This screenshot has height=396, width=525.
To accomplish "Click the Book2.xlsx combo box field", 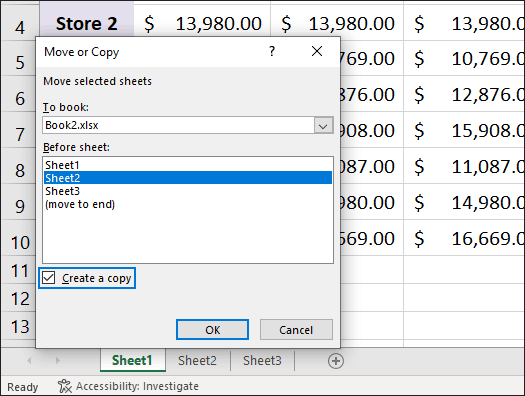I will pyautogui.click(x=188, y=125).
